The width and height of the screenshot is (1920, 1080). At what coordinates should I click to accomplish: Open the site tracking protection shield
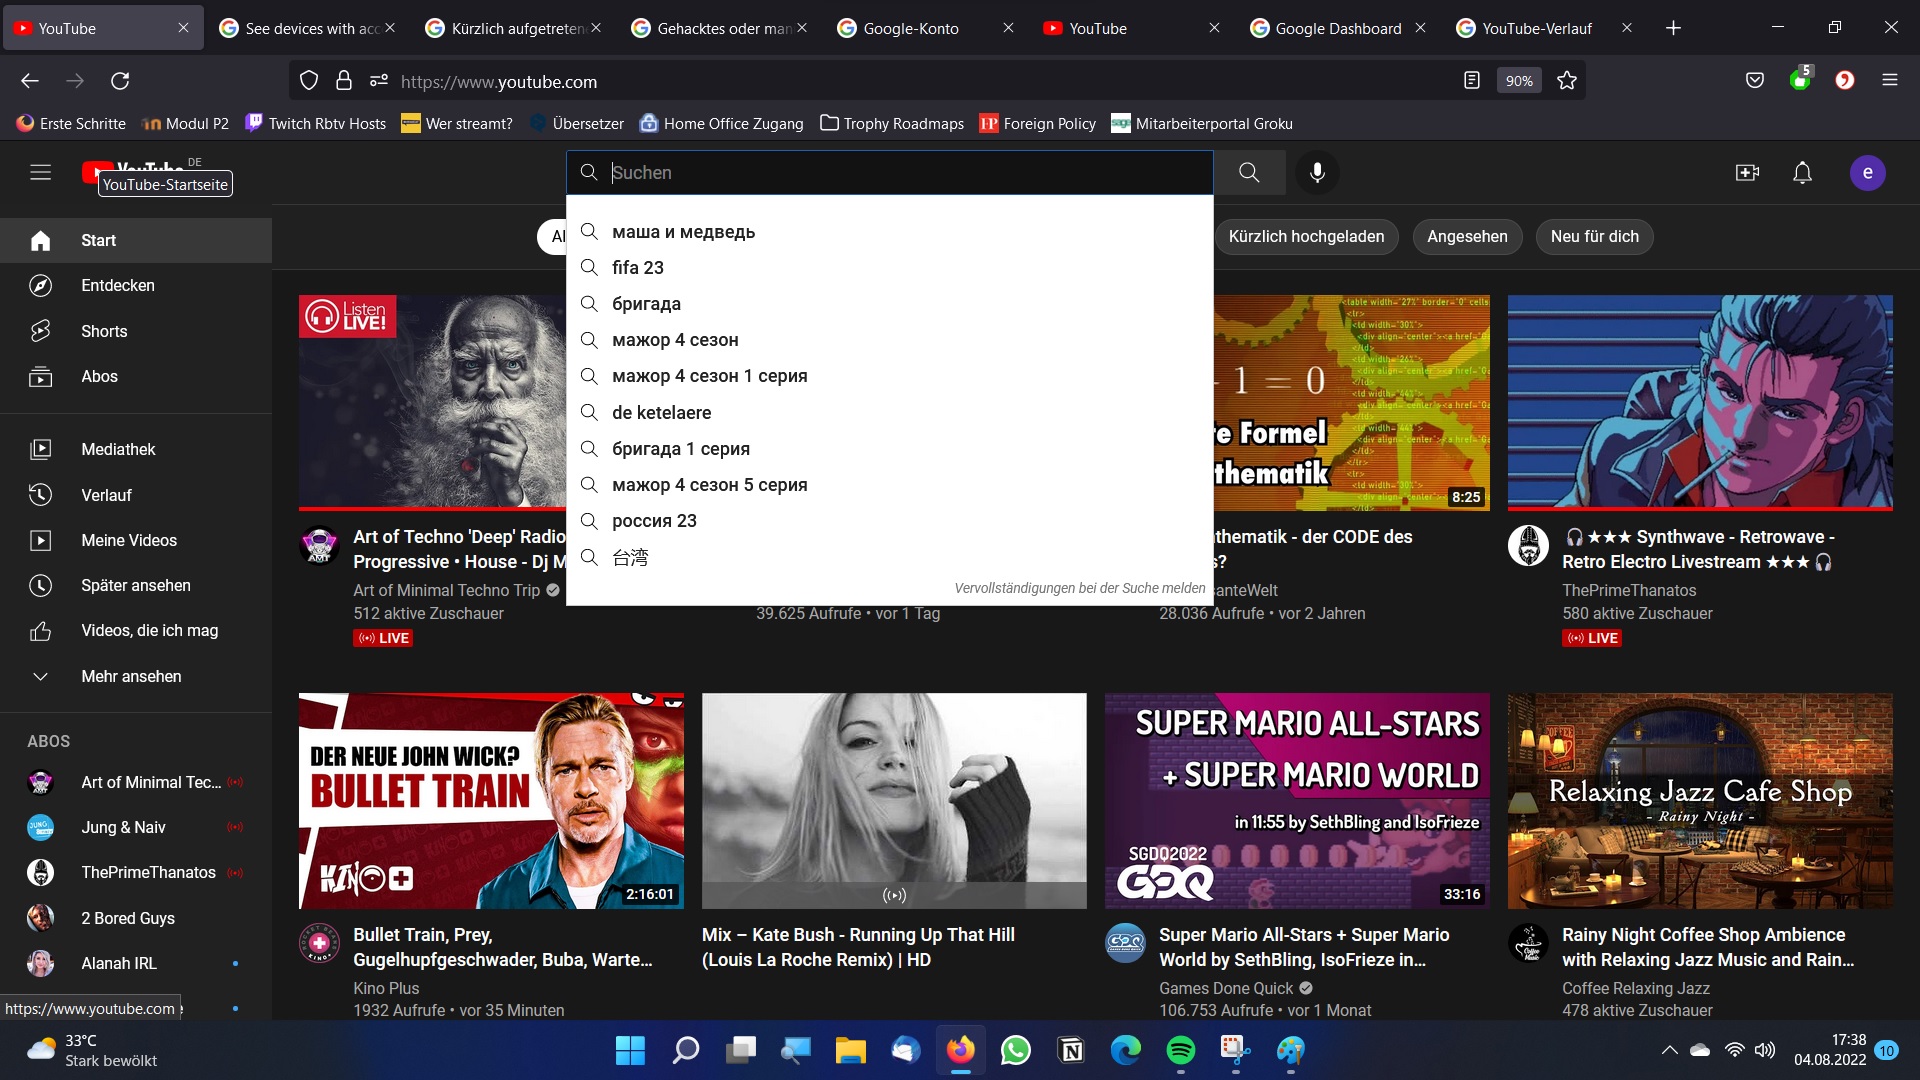tap(309, 81)
